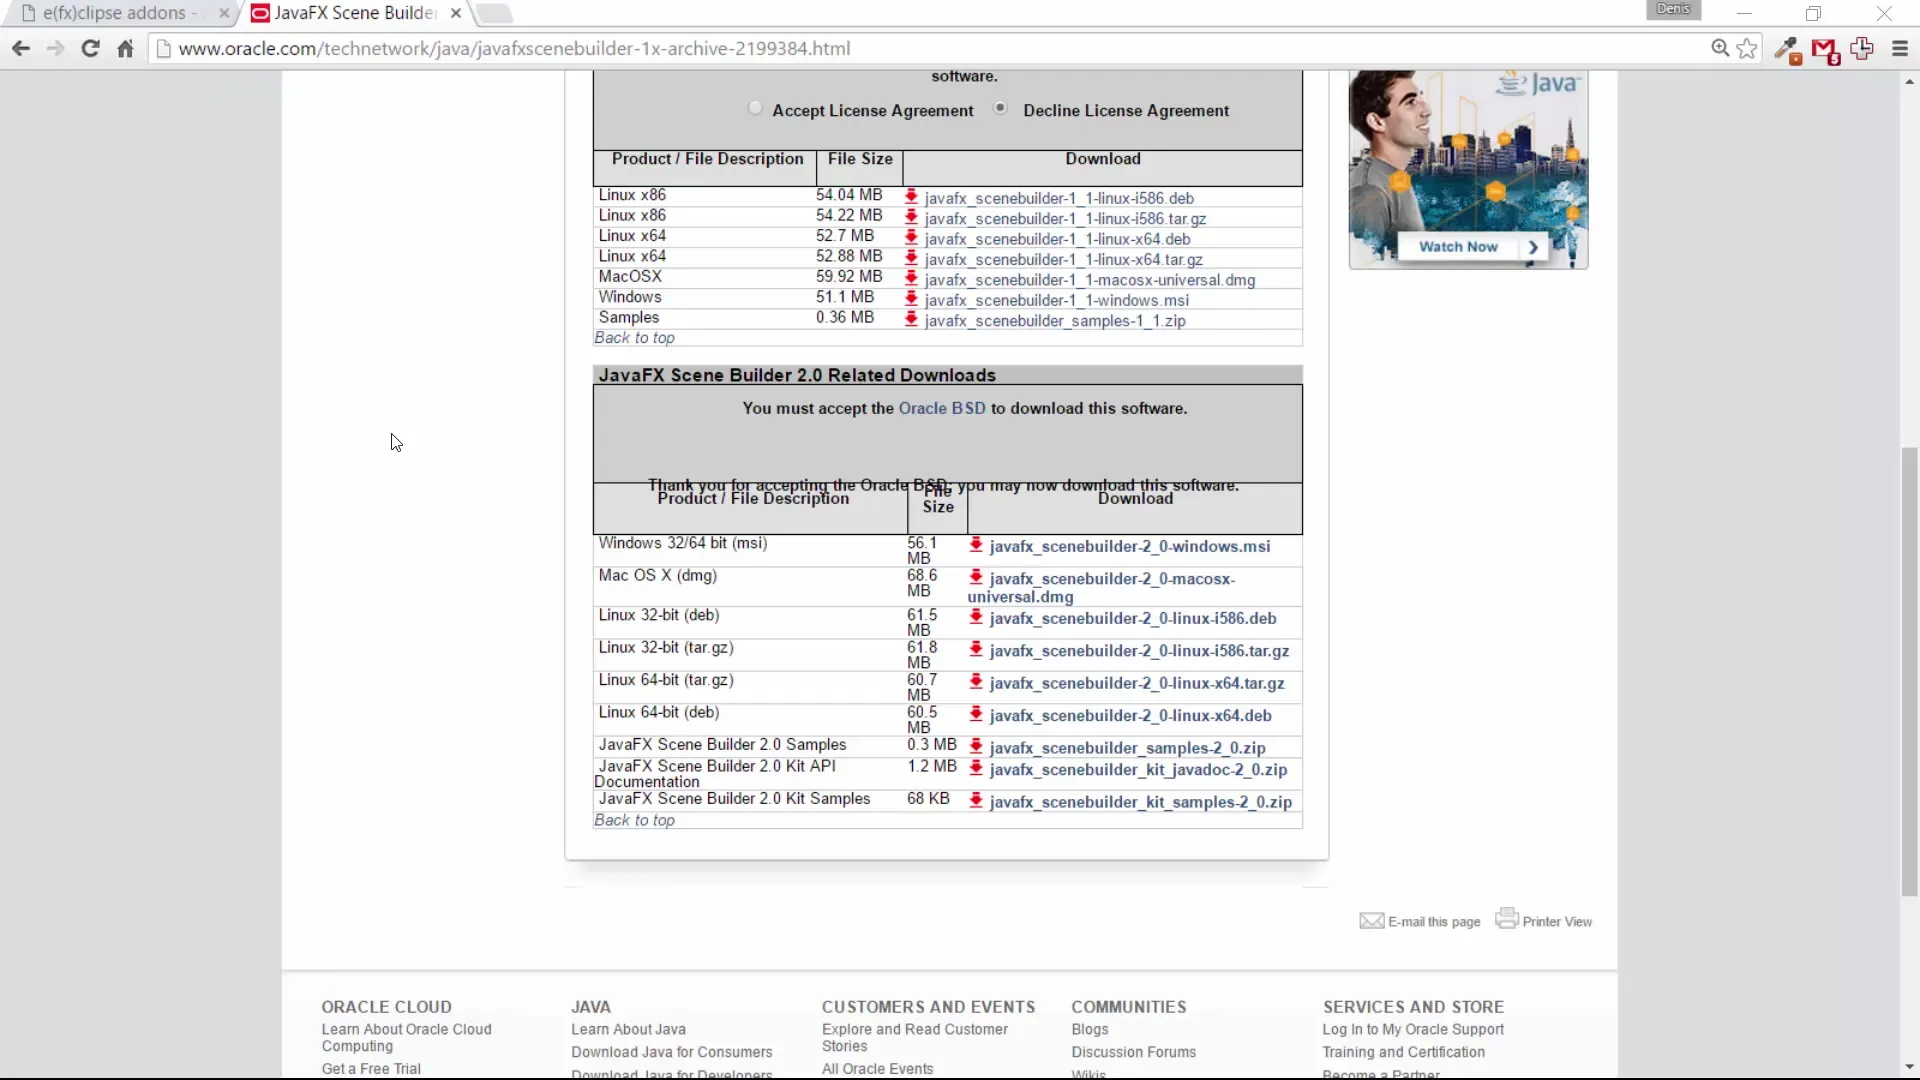The image size is (1920, 1080).
Task: Open Log In to My Oracle Support link
Action: (1413, 1029)
